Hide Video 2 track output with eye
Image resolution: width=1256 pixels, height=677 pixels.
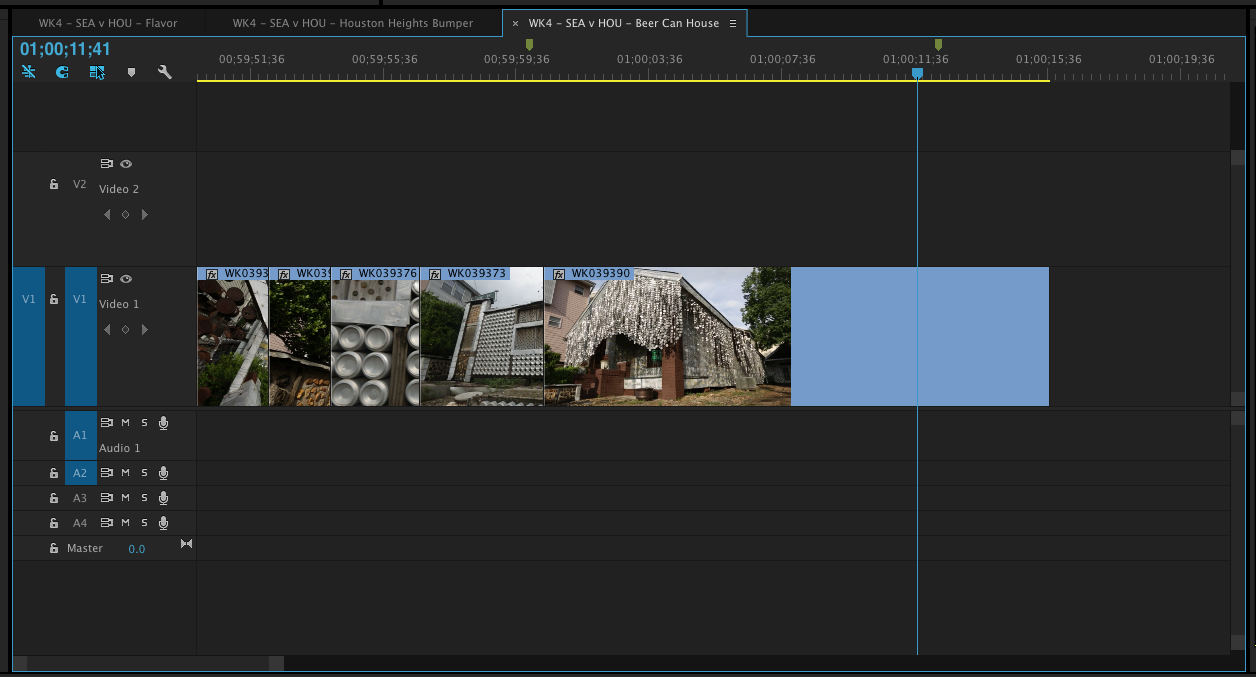(x=126, y=164)
